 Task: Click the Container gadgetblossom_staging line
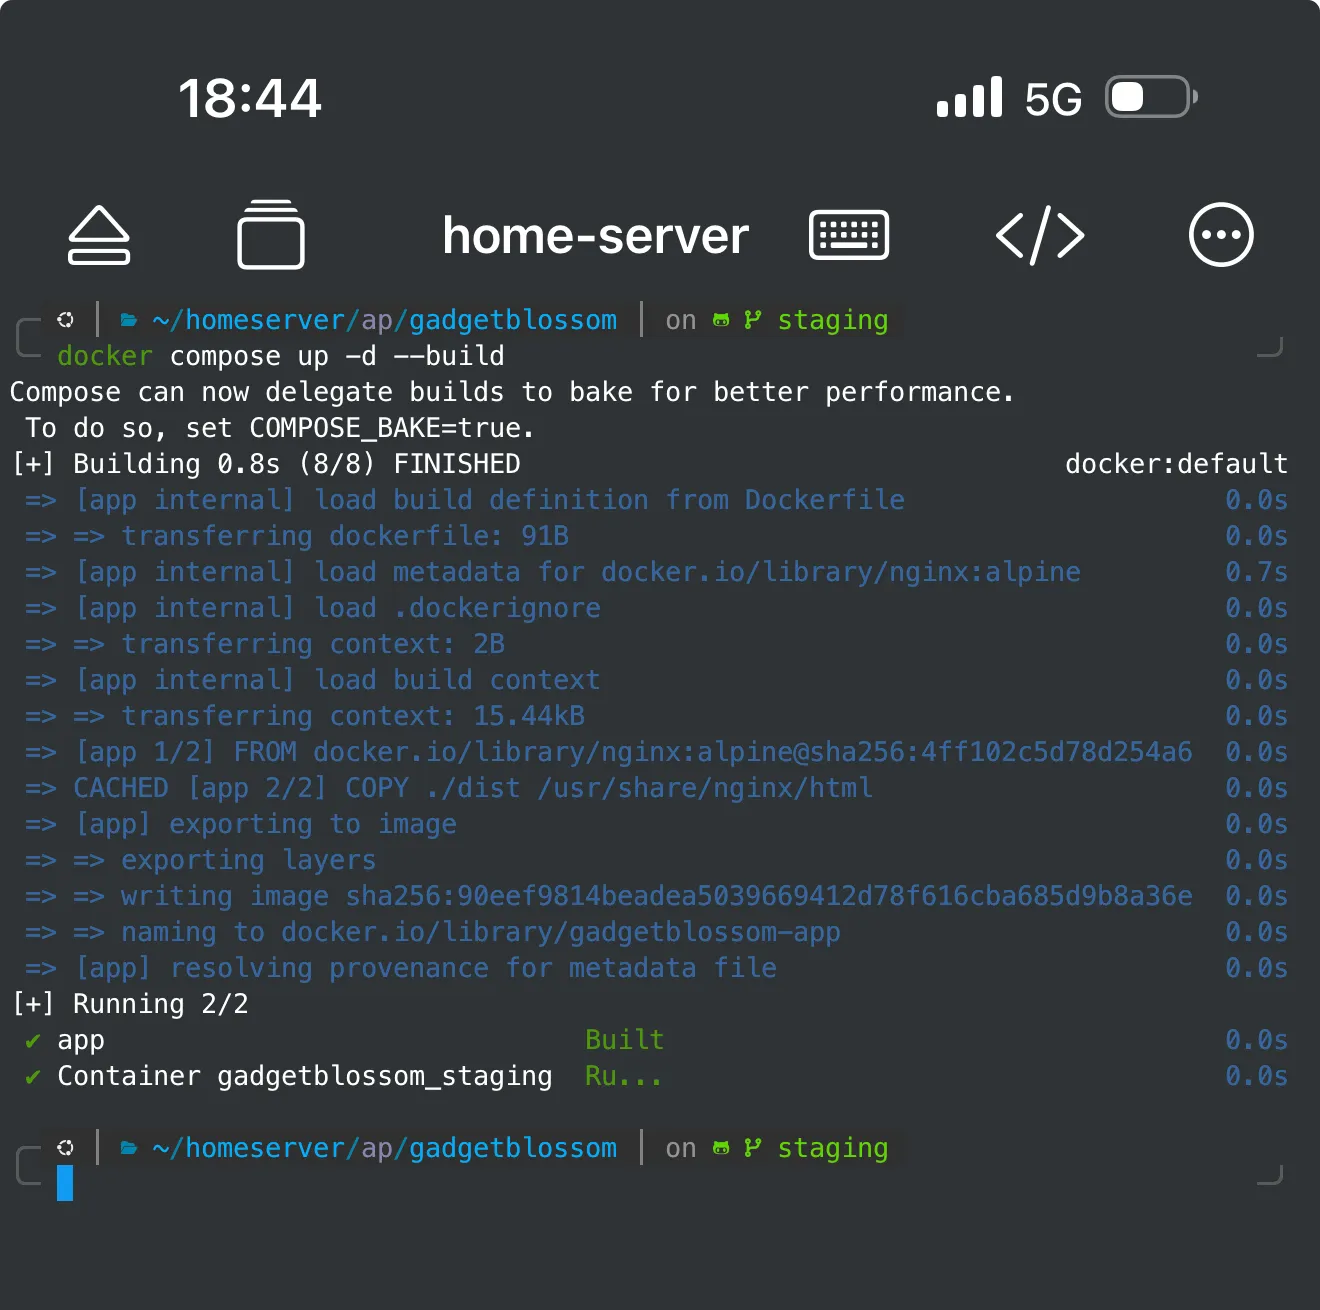click(x=304, y=1076)
